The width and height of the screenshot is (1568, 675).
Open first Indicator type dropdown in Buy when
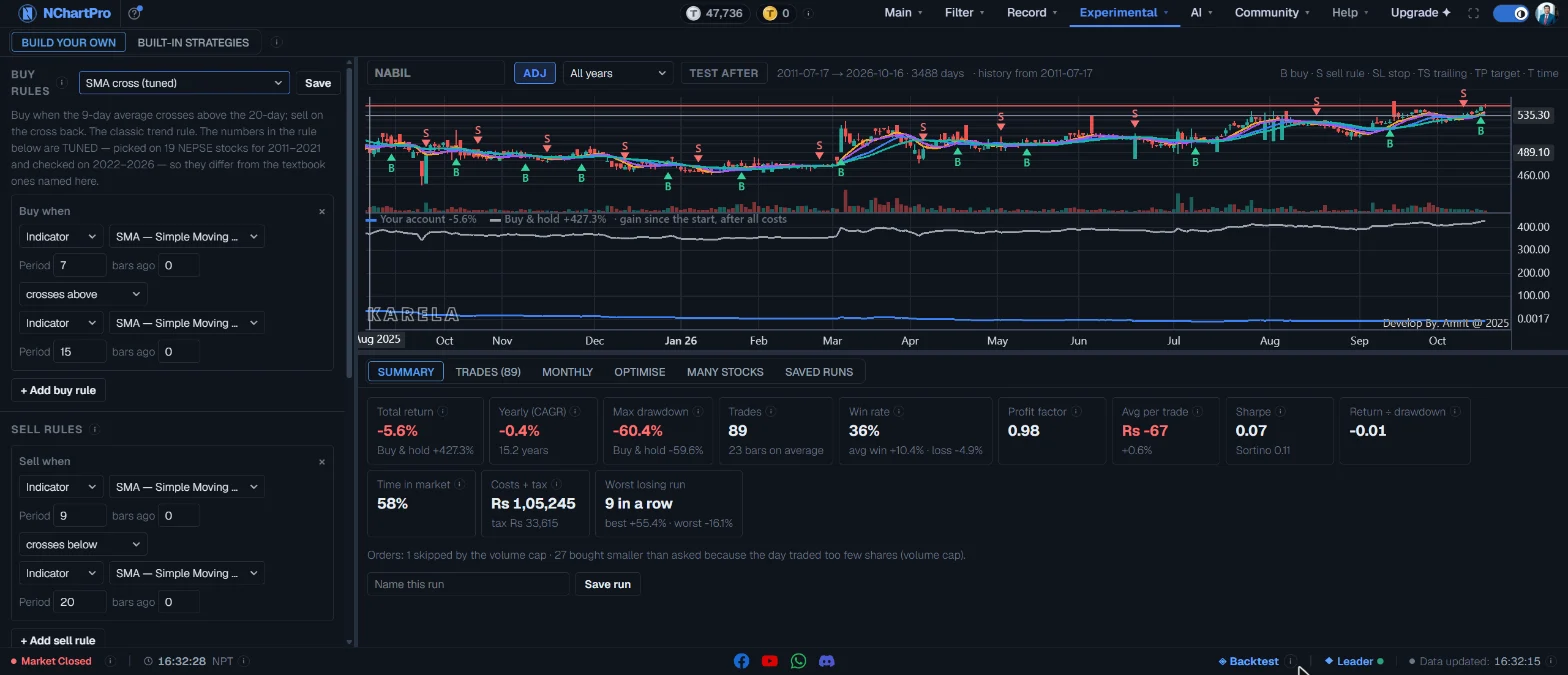tap(61, 237)
